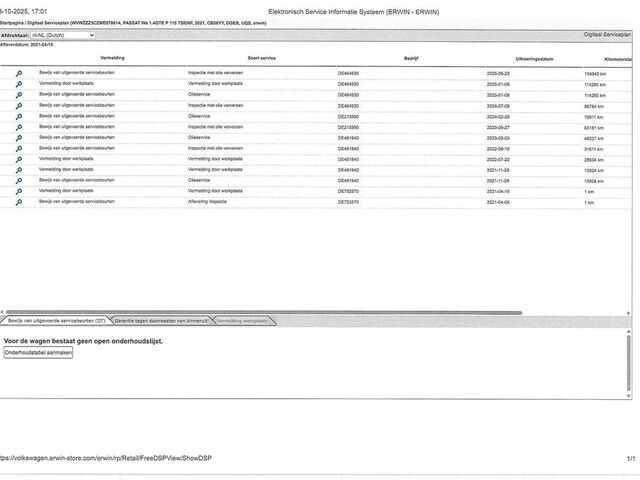The height and width of the screenshot is (480, 640).
Task: View the 2021-04-06 Aflevering Inspectie details
Action: 18,202
